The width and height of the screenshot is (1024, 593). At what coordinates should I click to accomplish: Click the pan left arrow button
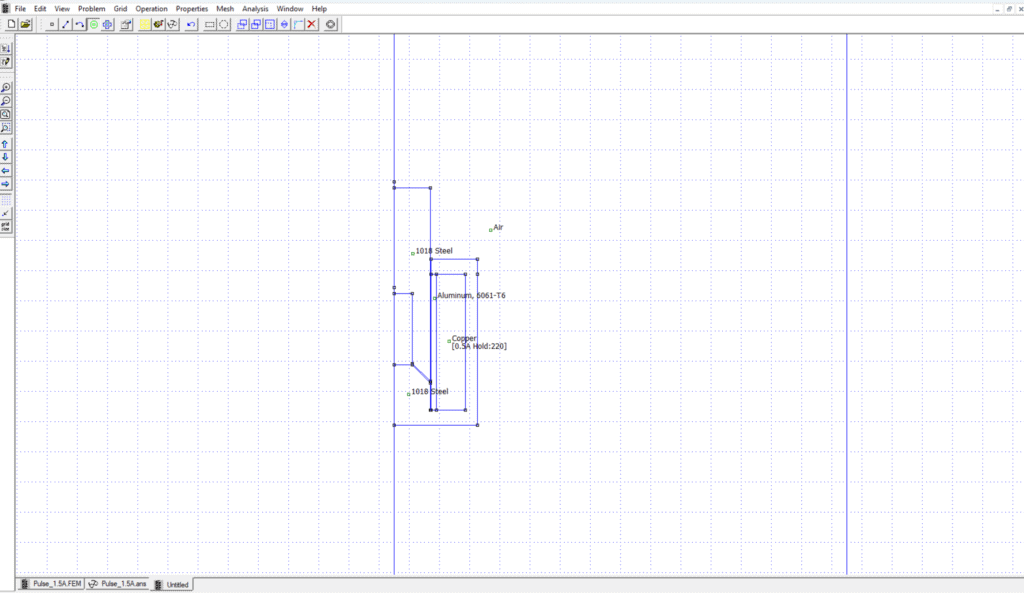coord(6,170)
